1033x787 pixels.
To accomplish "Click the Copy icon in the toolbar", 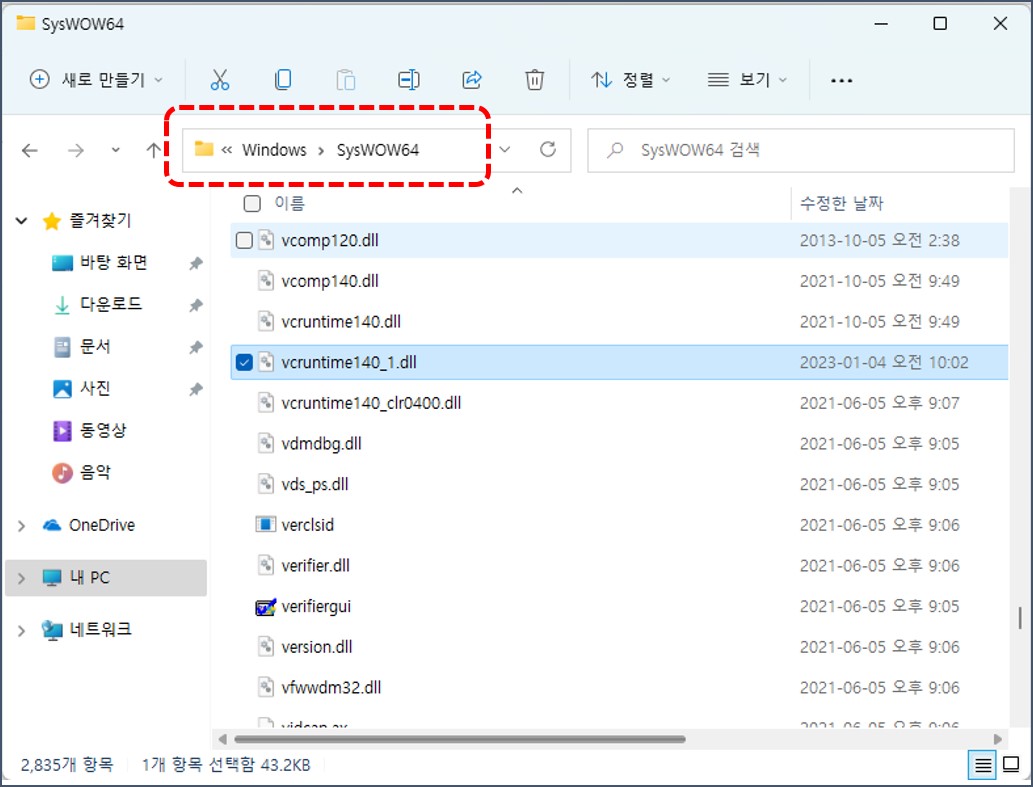I will coord(283,80).
